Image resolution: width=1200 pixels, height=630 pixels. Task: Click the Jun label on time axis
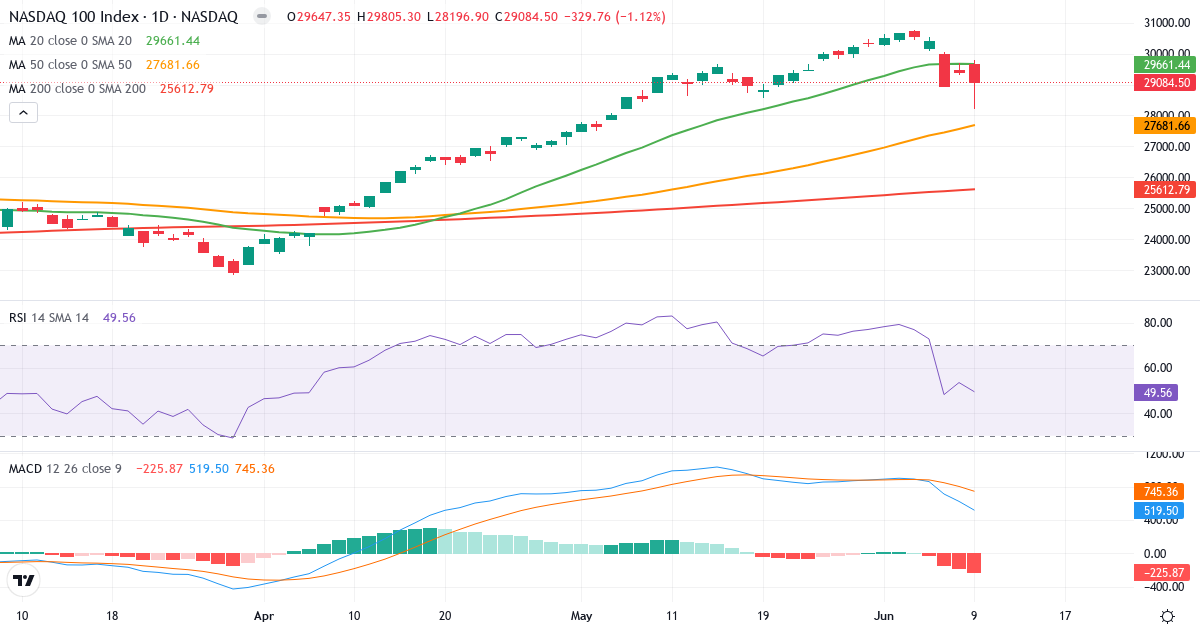click(883, 616)
